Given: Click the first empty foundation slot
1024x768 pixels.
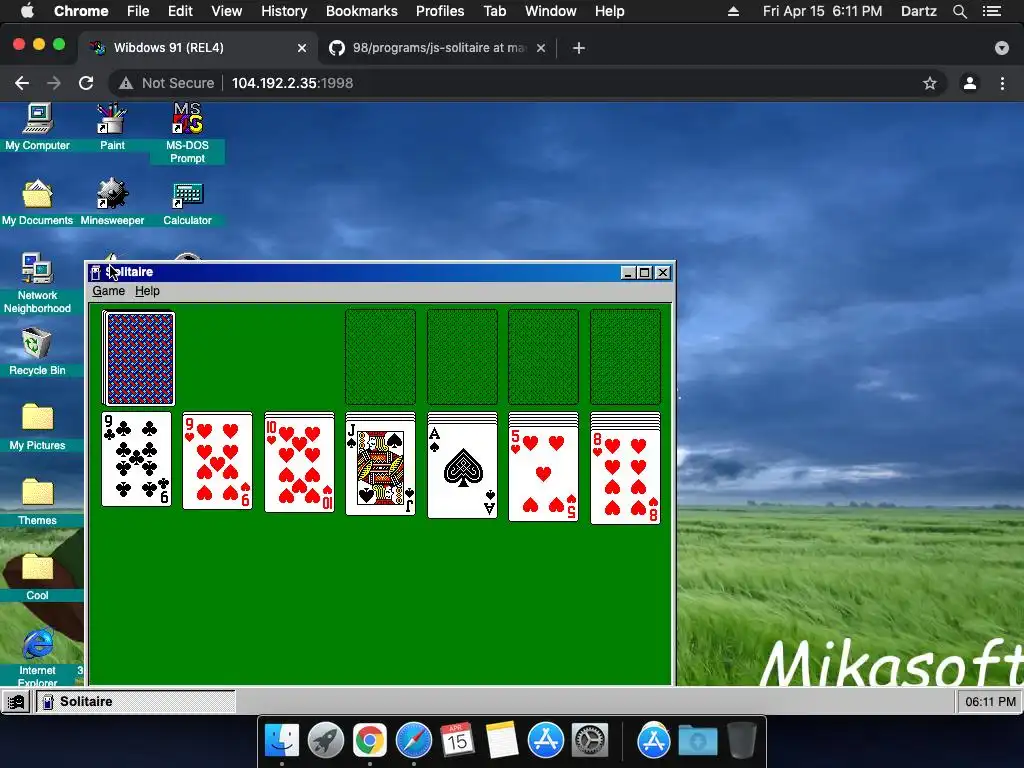Looking at the screenshot, I should (x=380, y=357).
